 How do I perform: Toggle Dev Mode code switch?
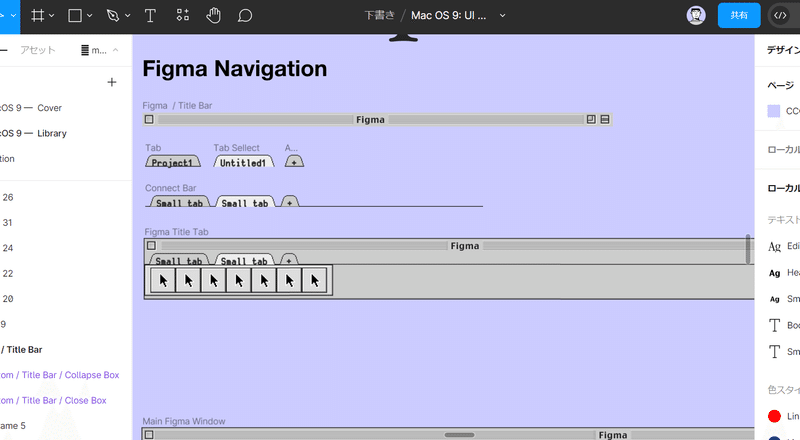pos(781,15)
